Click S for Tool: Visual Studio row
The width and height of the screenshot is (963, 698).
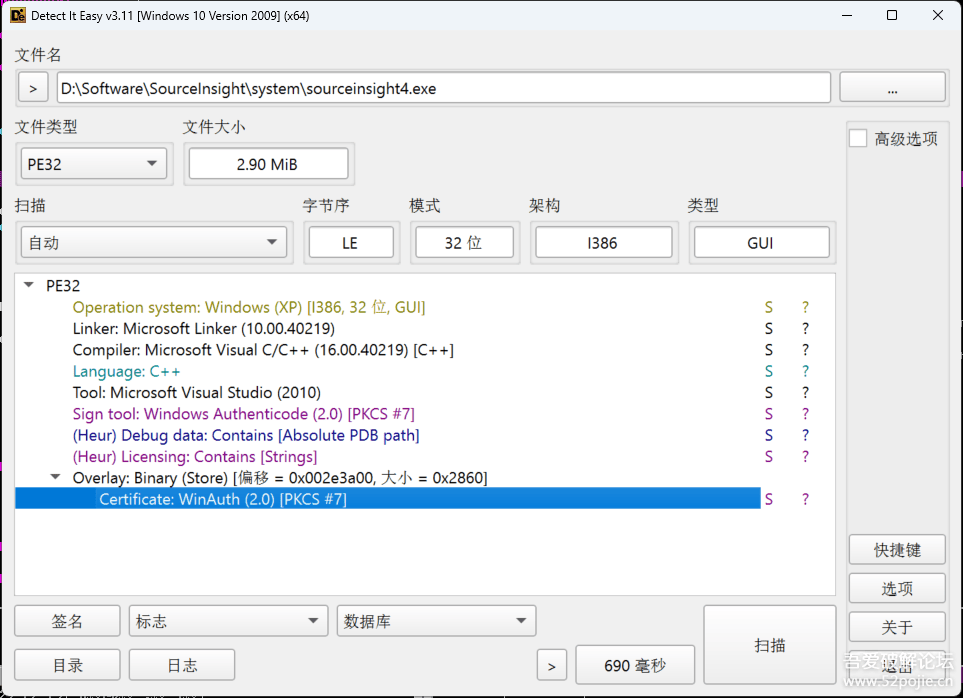pyautogui.click(x=769, y=392)
